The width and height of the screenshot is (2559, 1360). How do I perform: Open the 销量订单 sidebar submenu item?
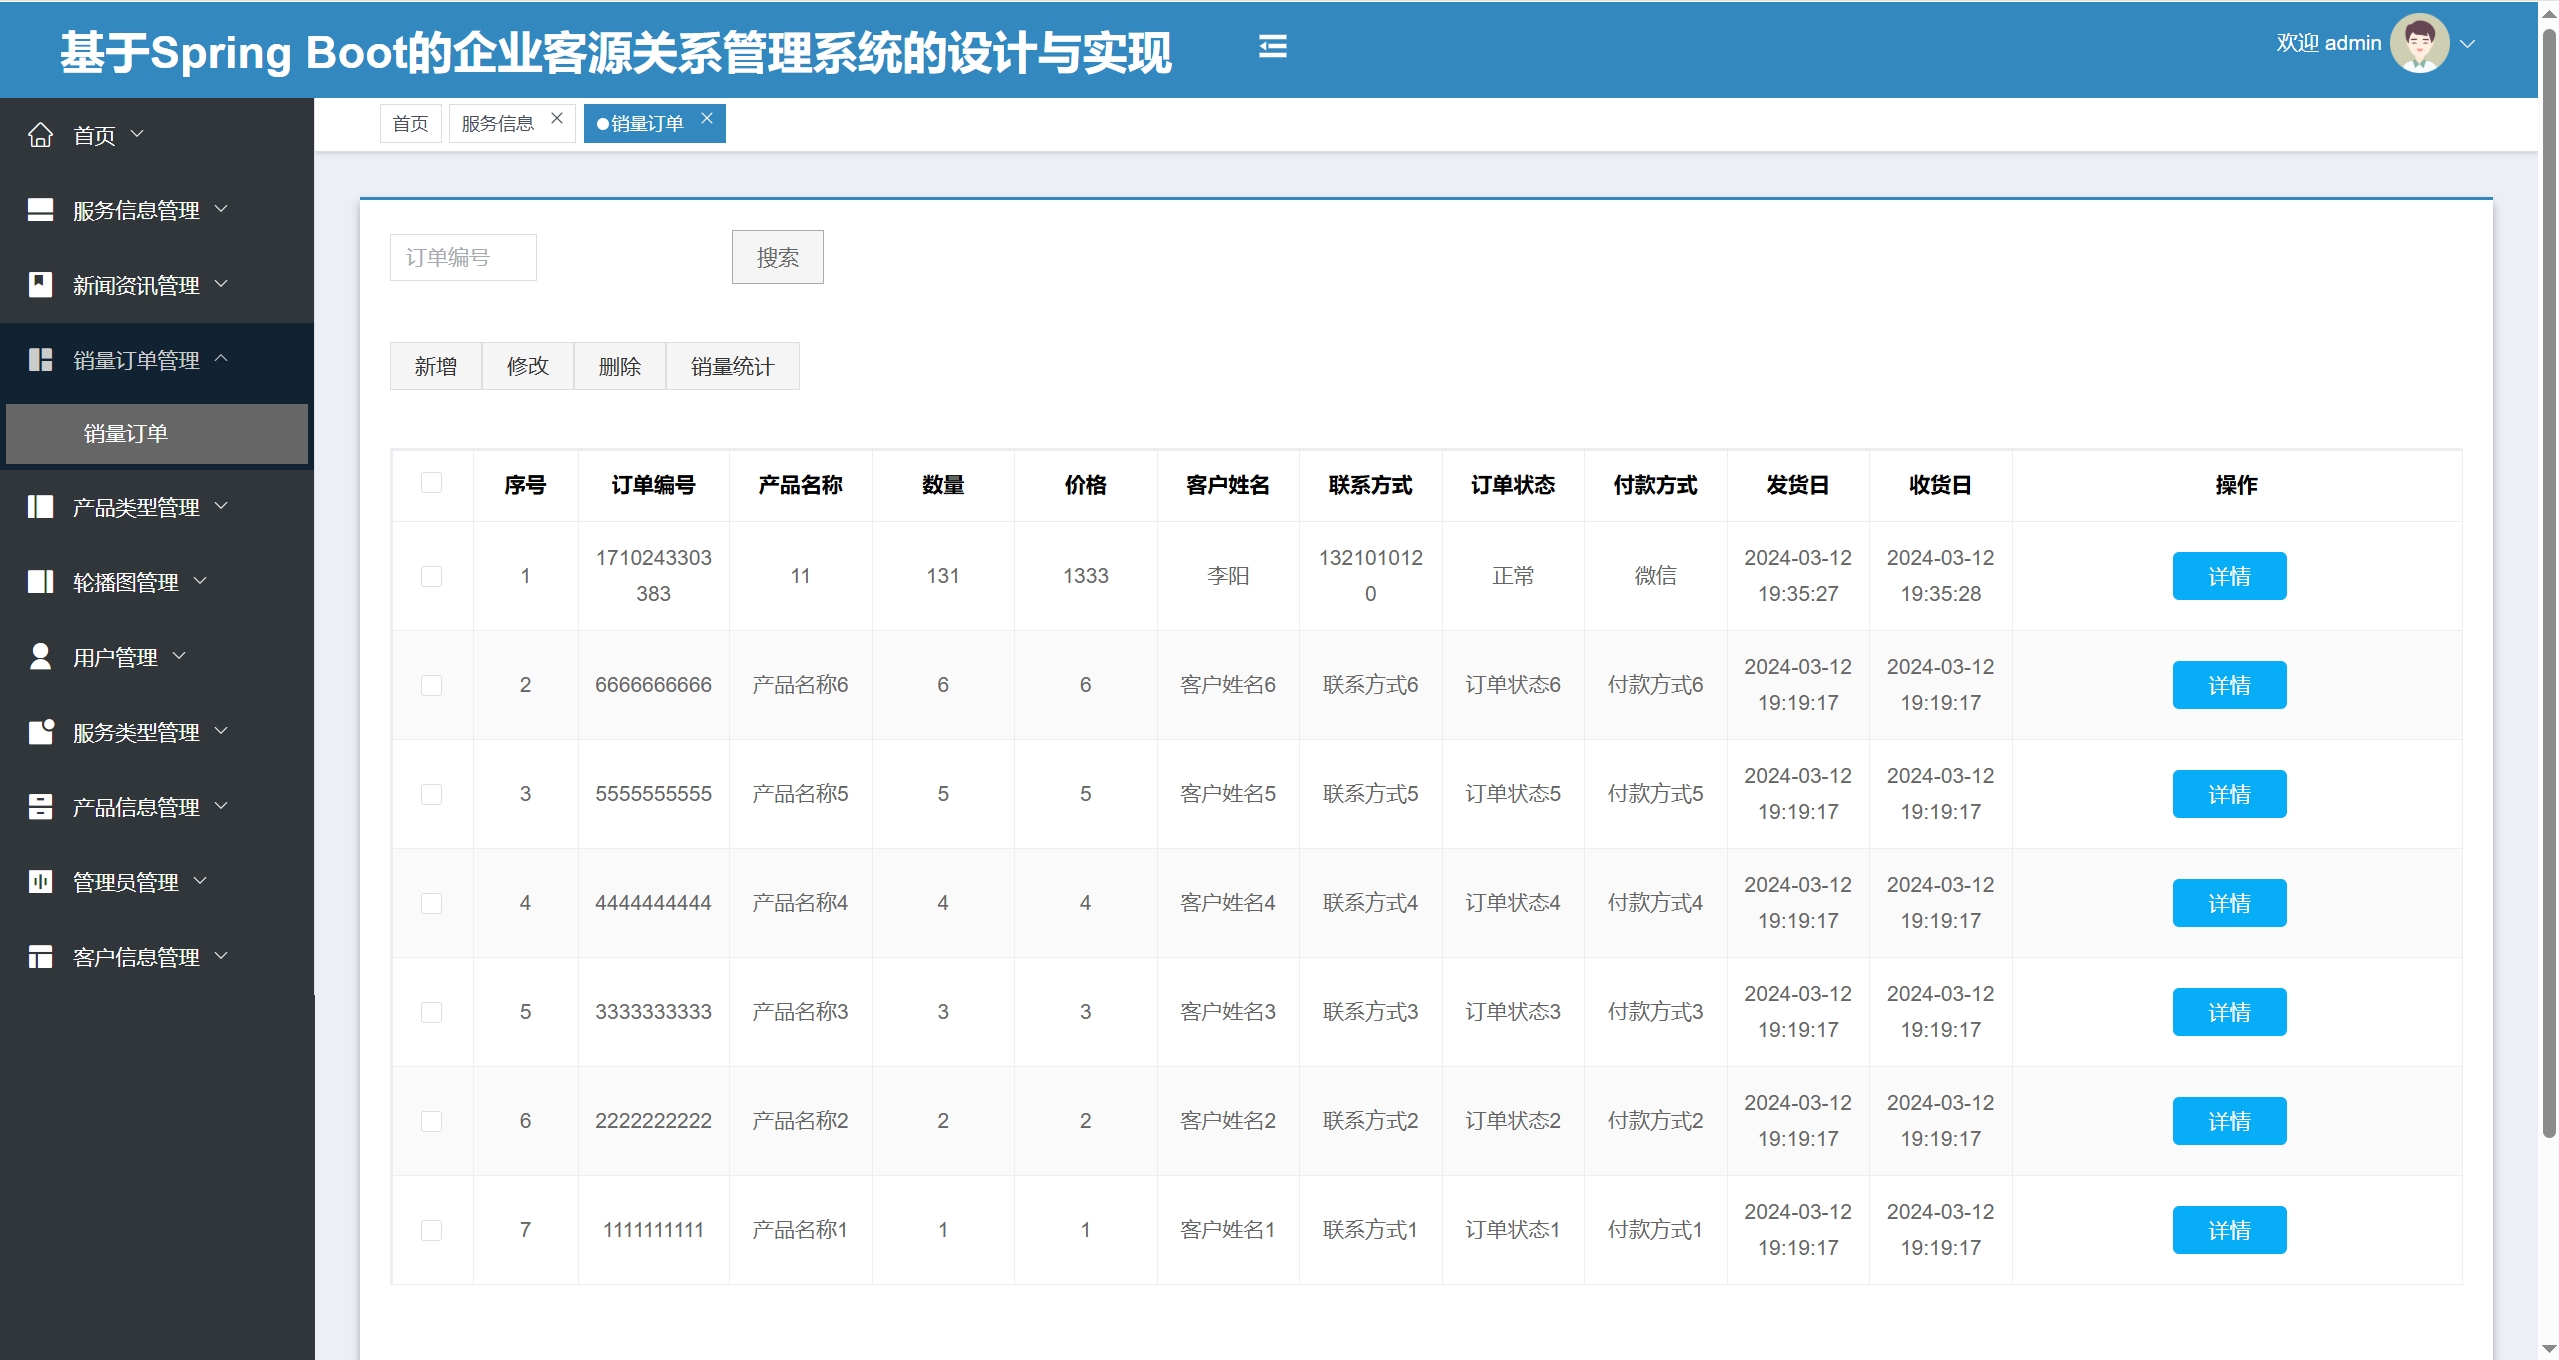(157, 434)
